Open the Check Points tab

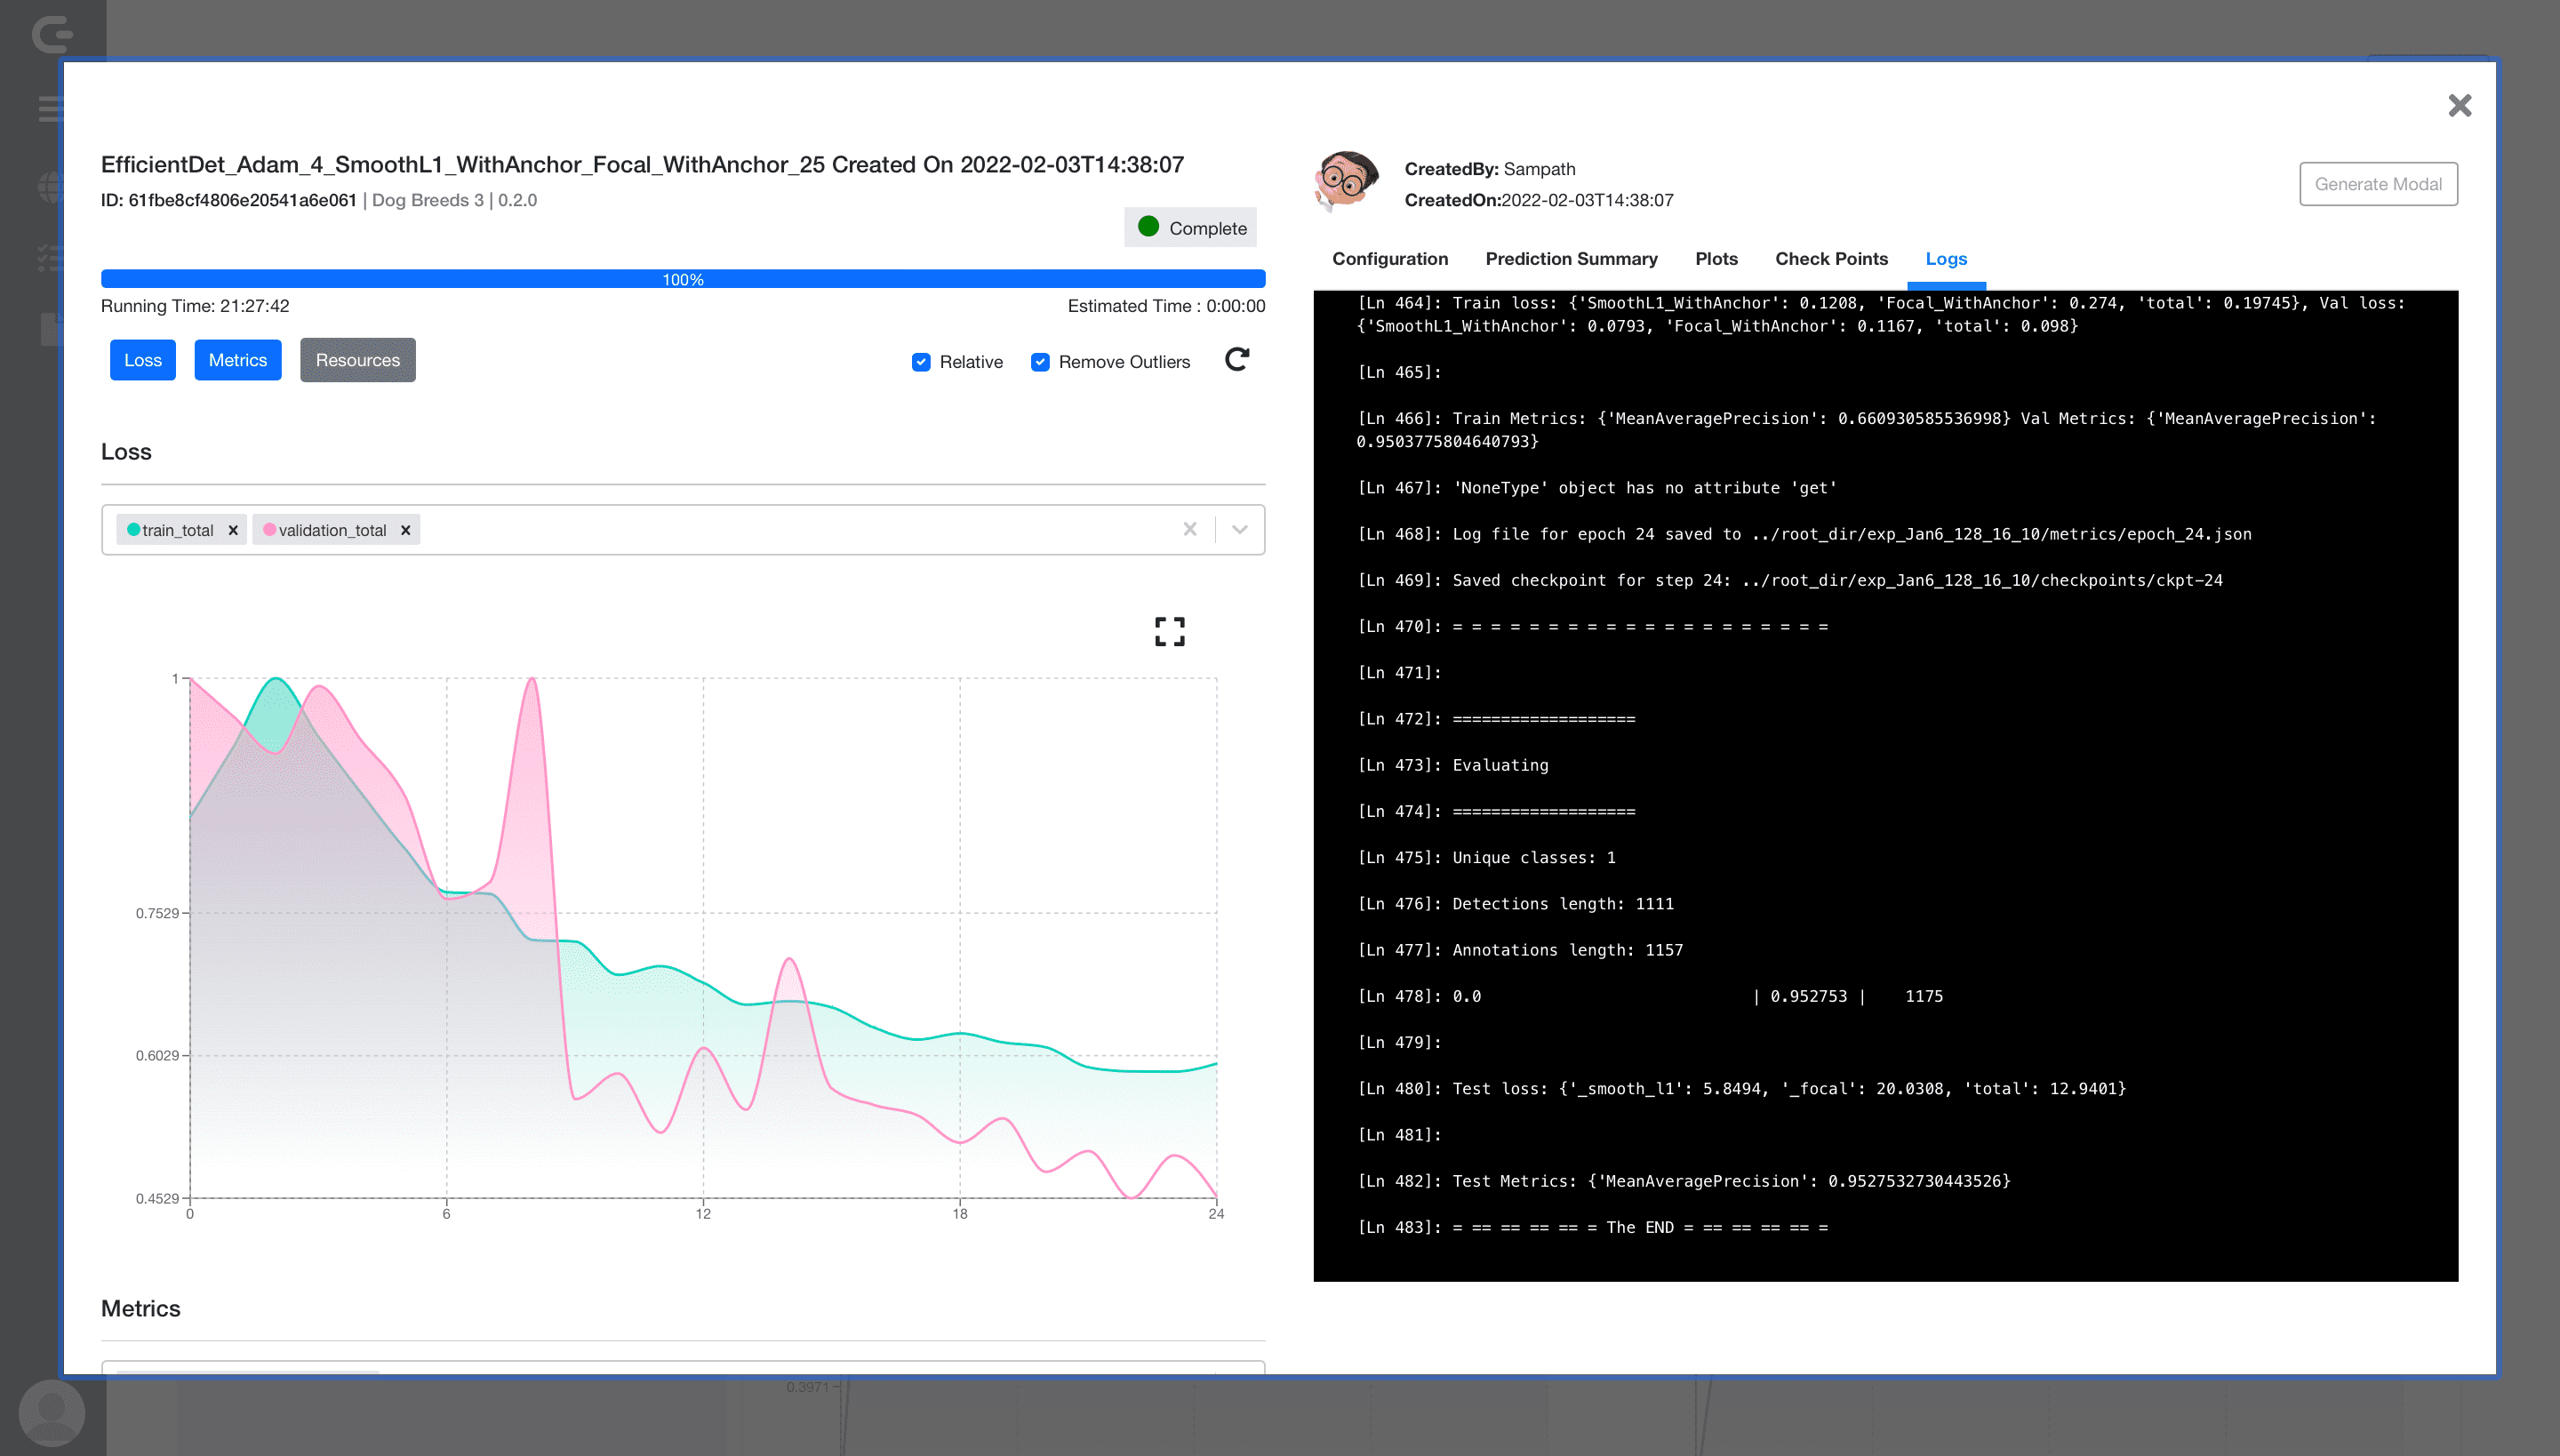pos(1831,259)
